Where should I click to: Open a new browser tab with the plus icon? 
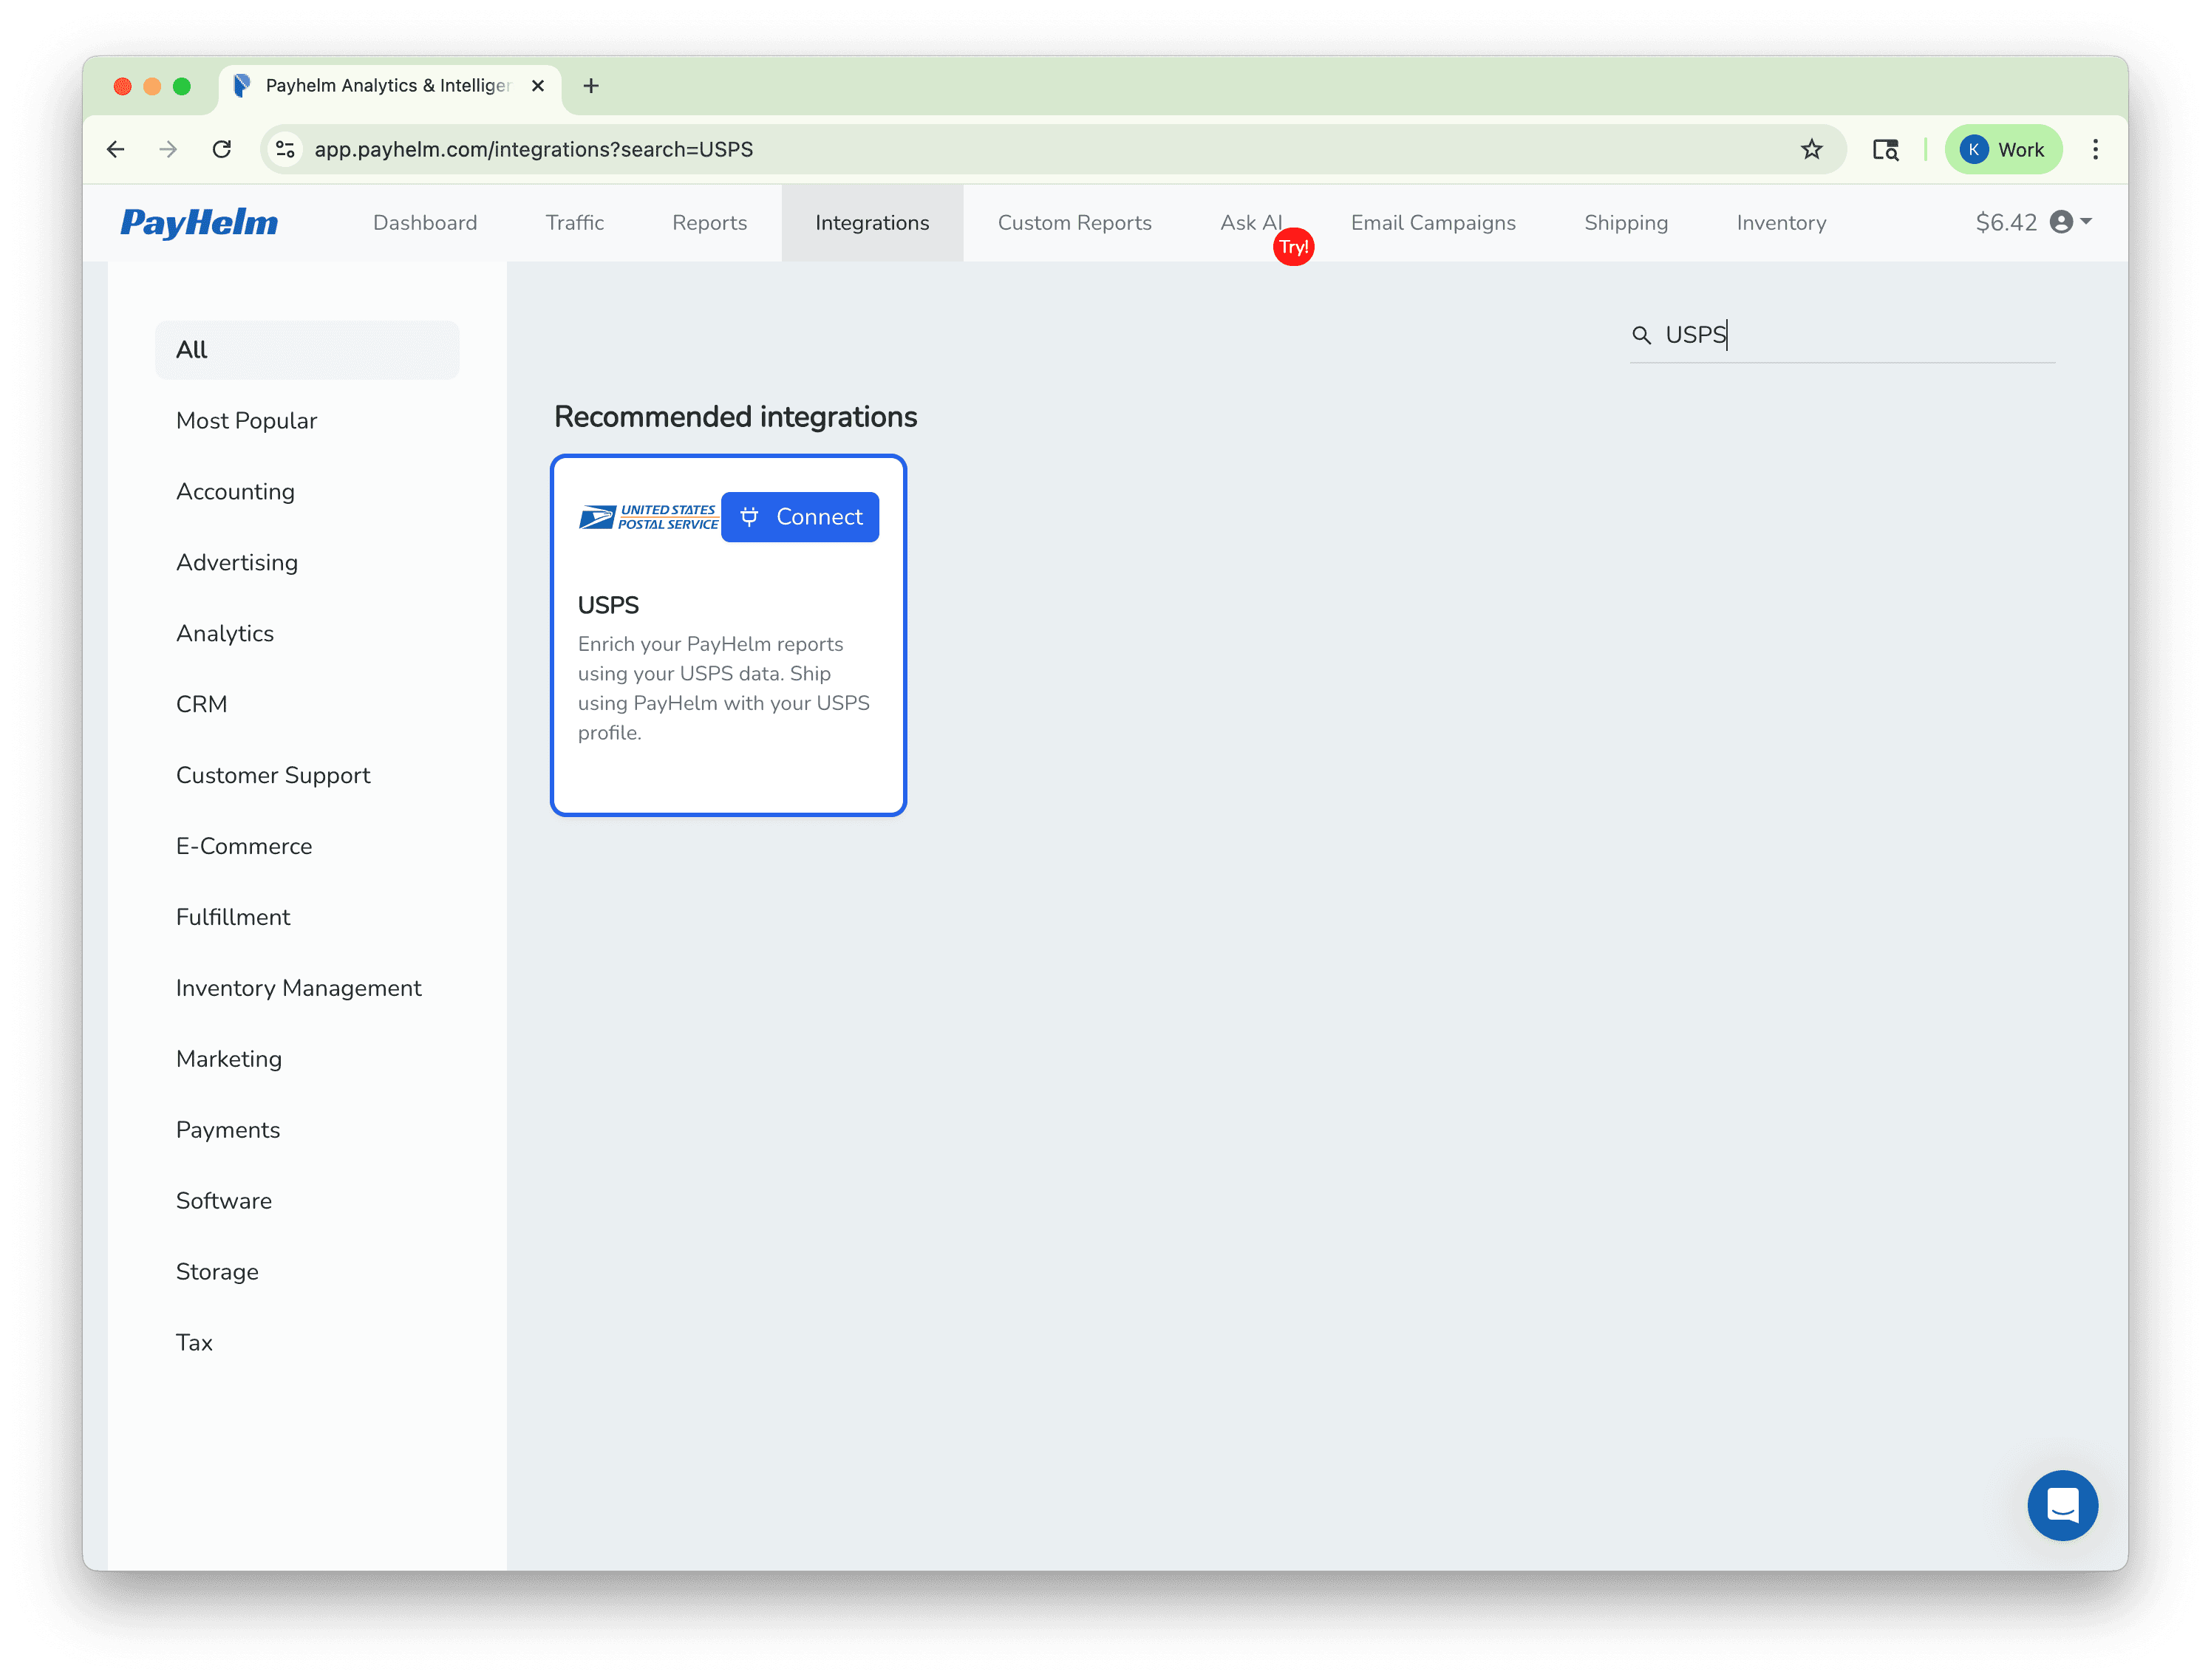(x=591, y=86)
